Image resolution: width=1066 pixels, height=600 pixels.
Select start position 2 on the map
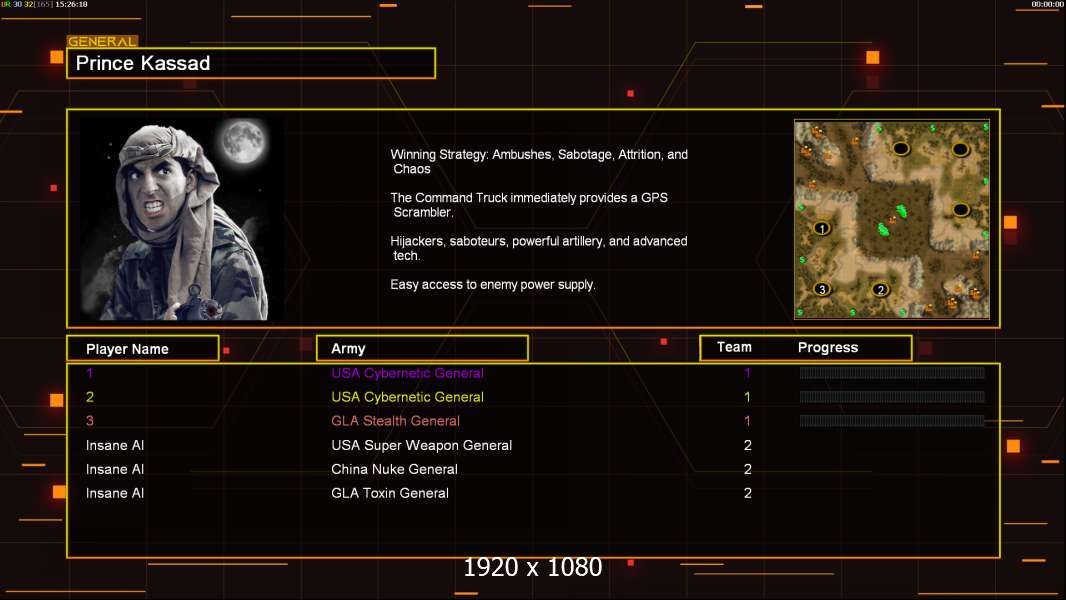tap(880, 289)
